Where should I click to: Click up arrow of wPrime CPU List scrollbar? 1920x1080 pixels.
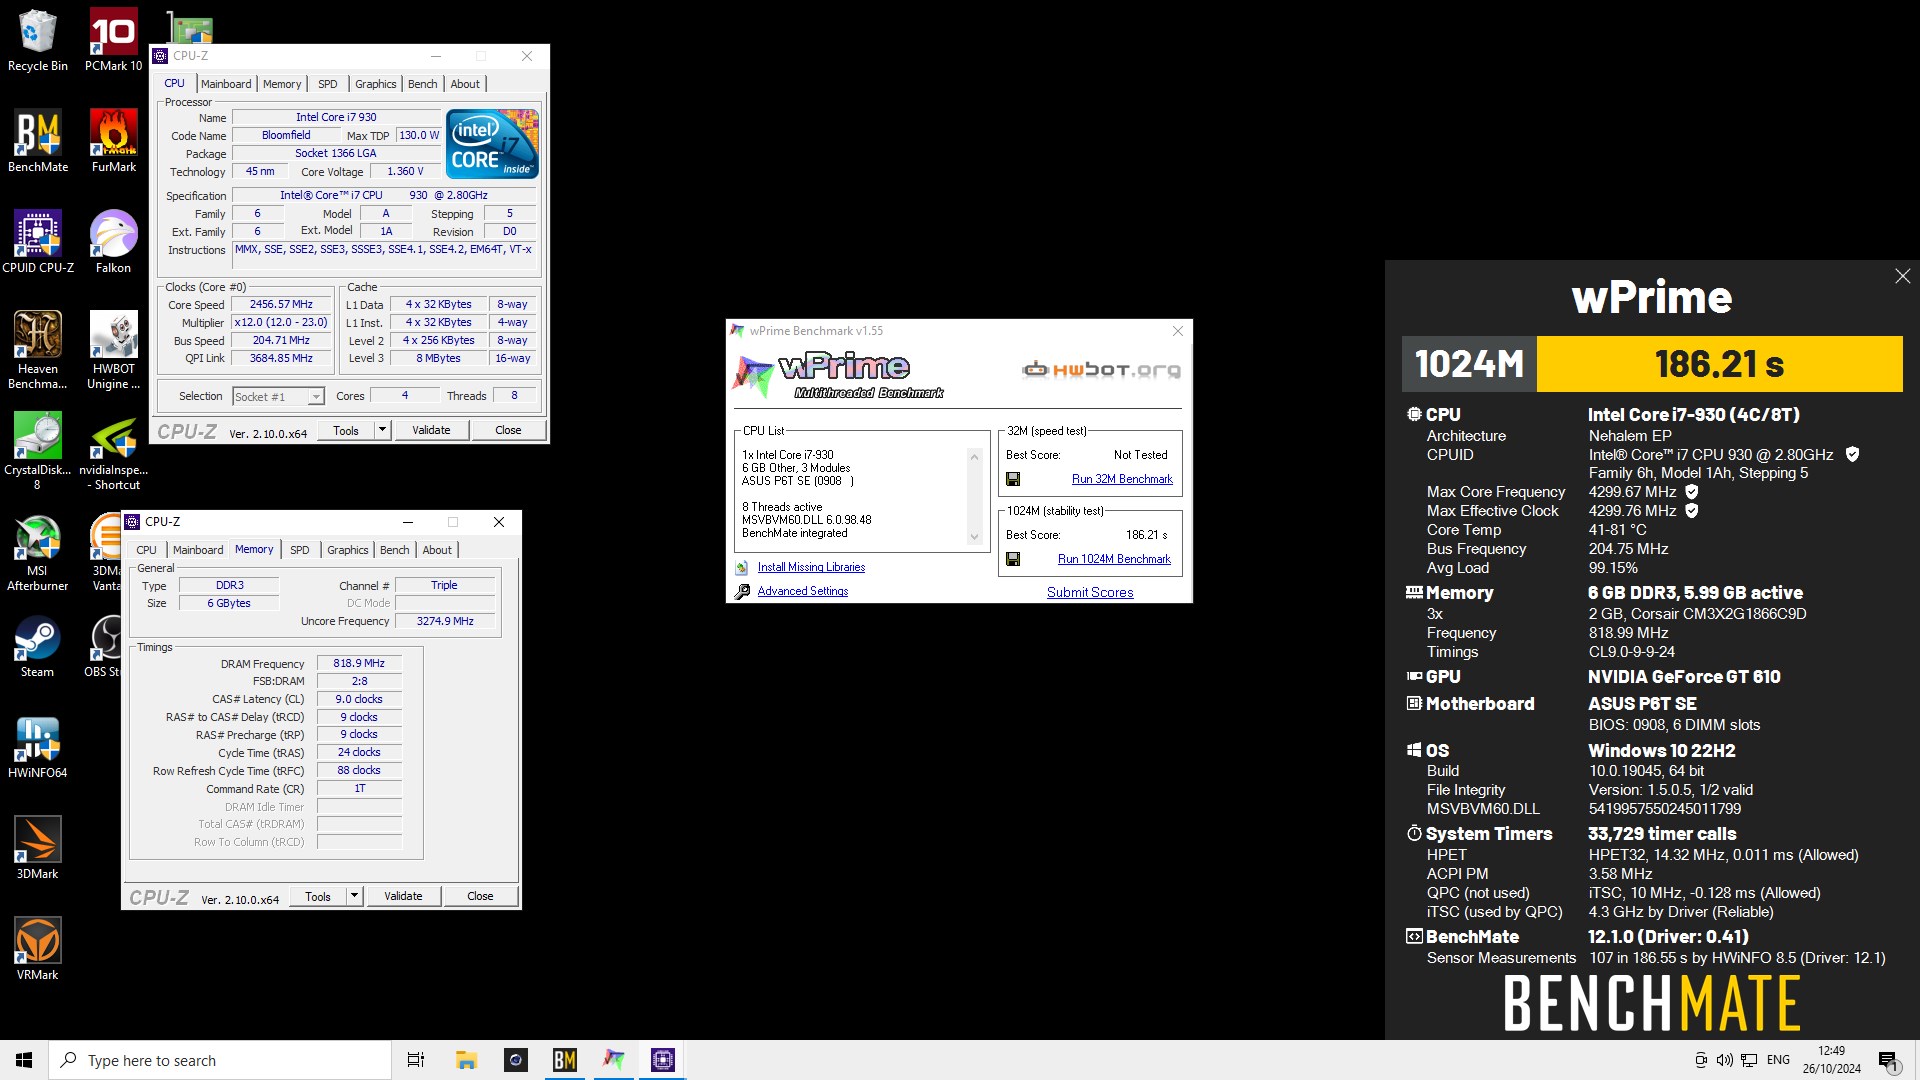975,457
